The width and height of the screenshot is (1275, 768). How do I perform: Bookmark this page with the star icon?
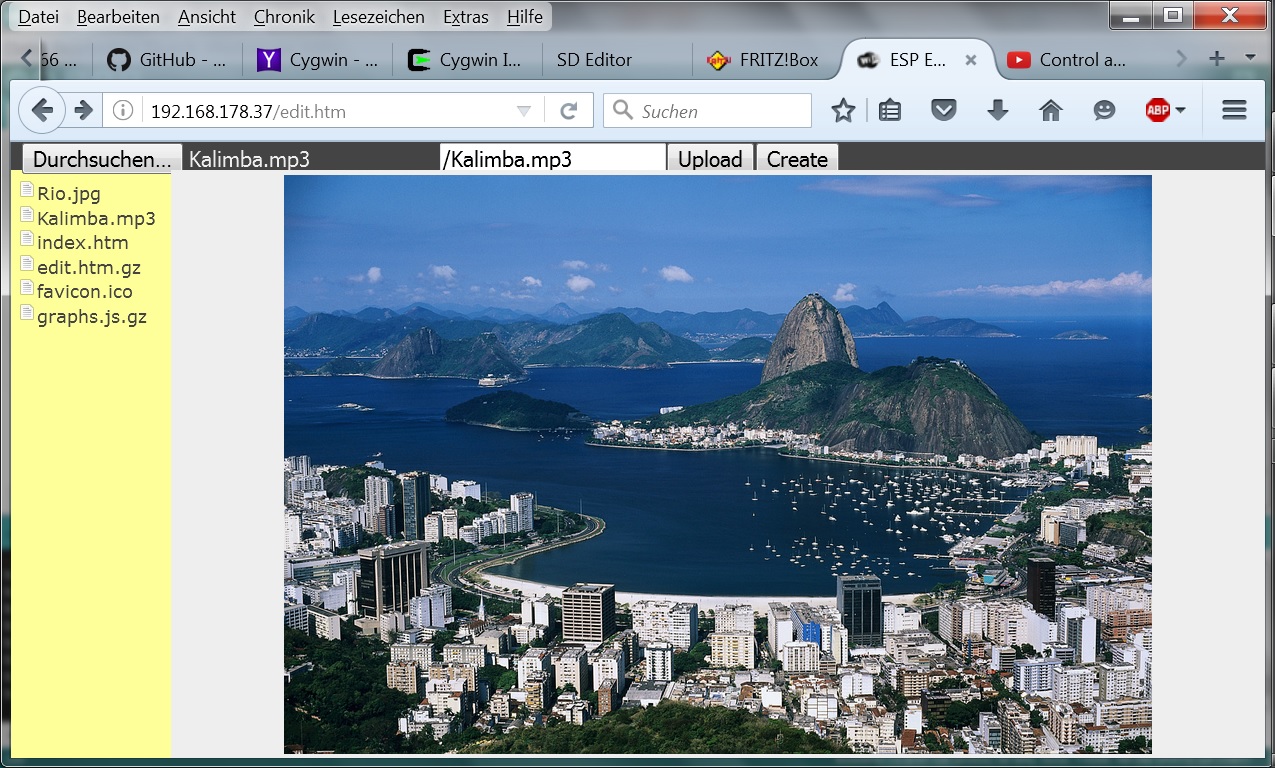(x=843, y=111)
